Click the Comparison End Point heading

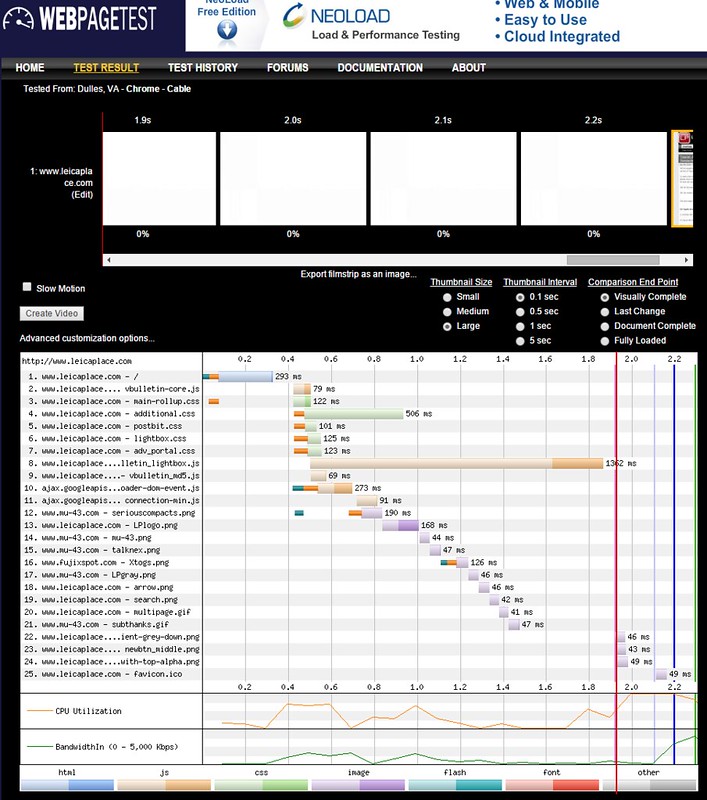633,282
